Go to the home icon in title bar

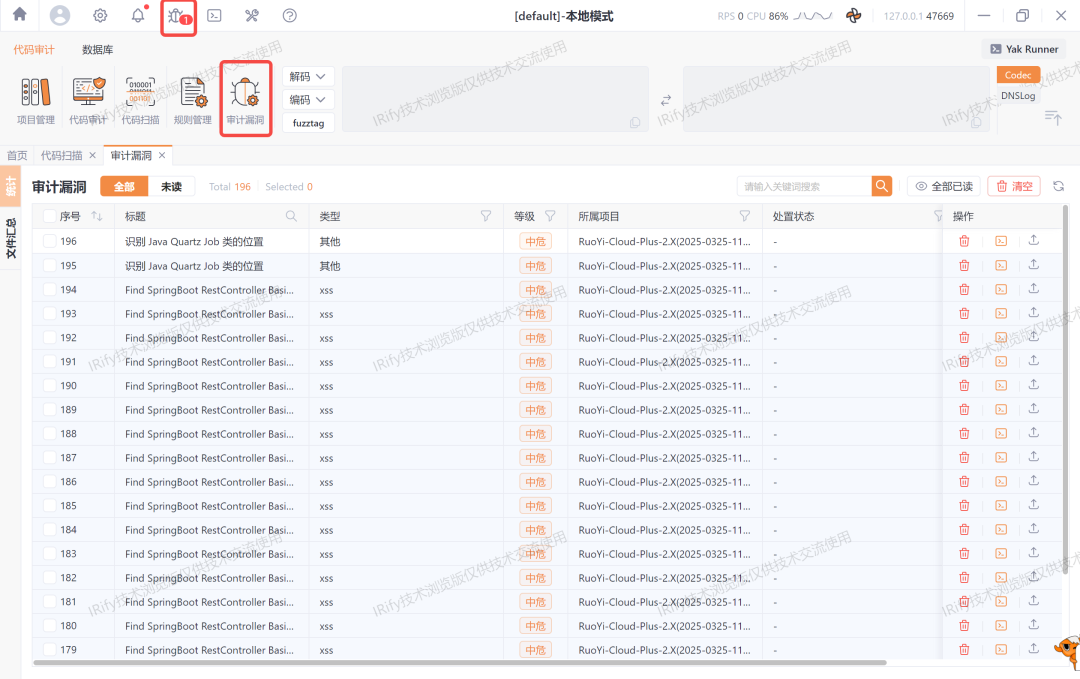point(20,14)
